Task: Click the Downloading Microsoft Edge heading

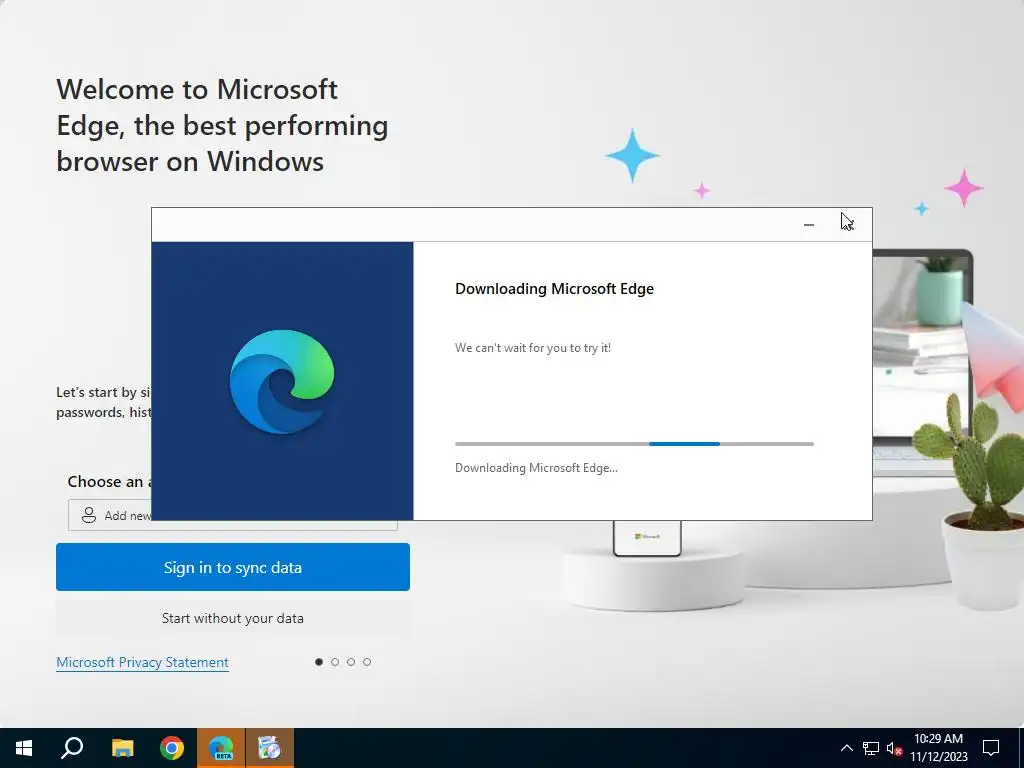Action: [x=554, y=289]
